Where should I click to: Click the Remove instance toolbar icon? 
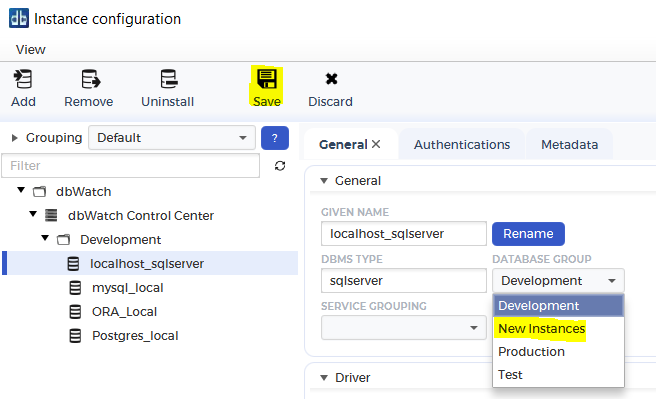(x=90, y=79)
